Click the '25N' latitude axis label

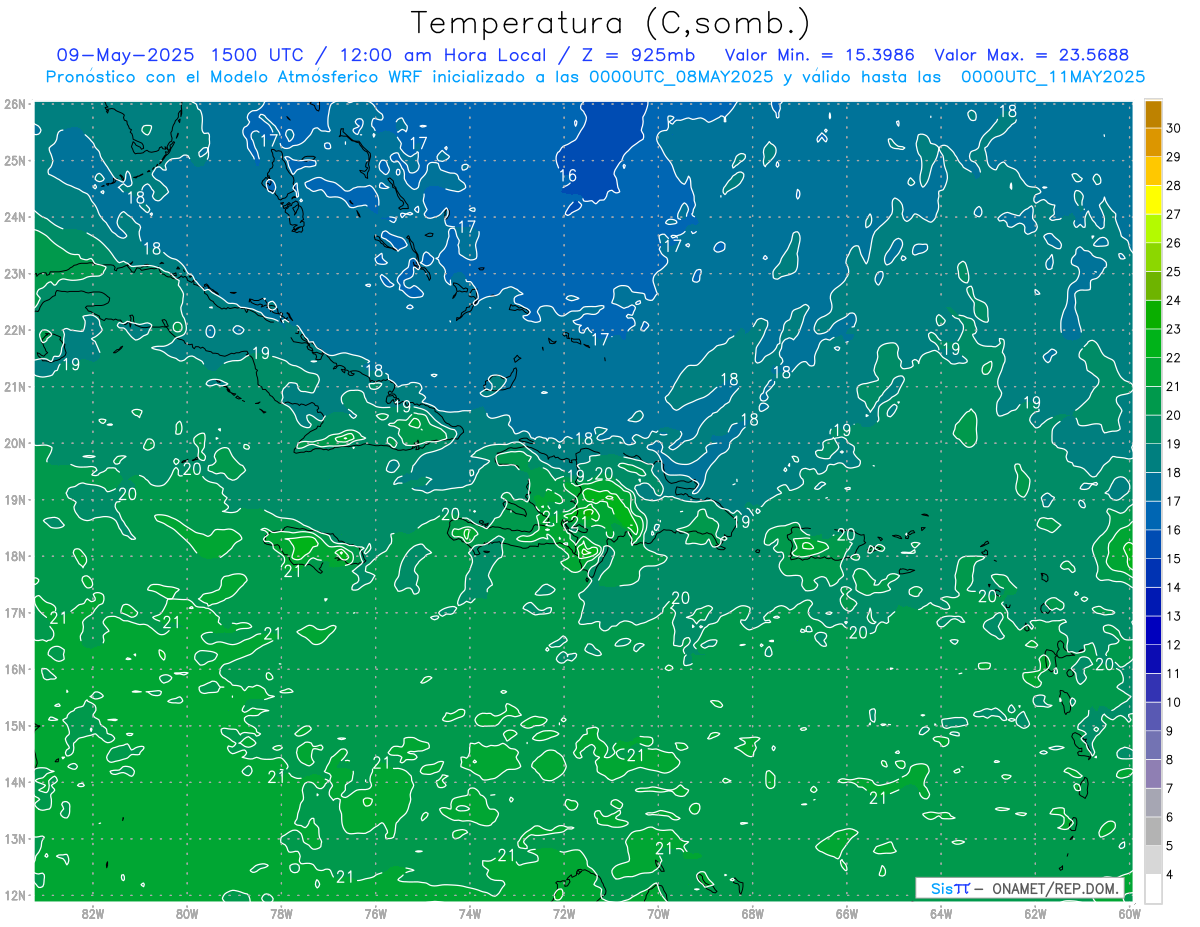click(15, 161)
